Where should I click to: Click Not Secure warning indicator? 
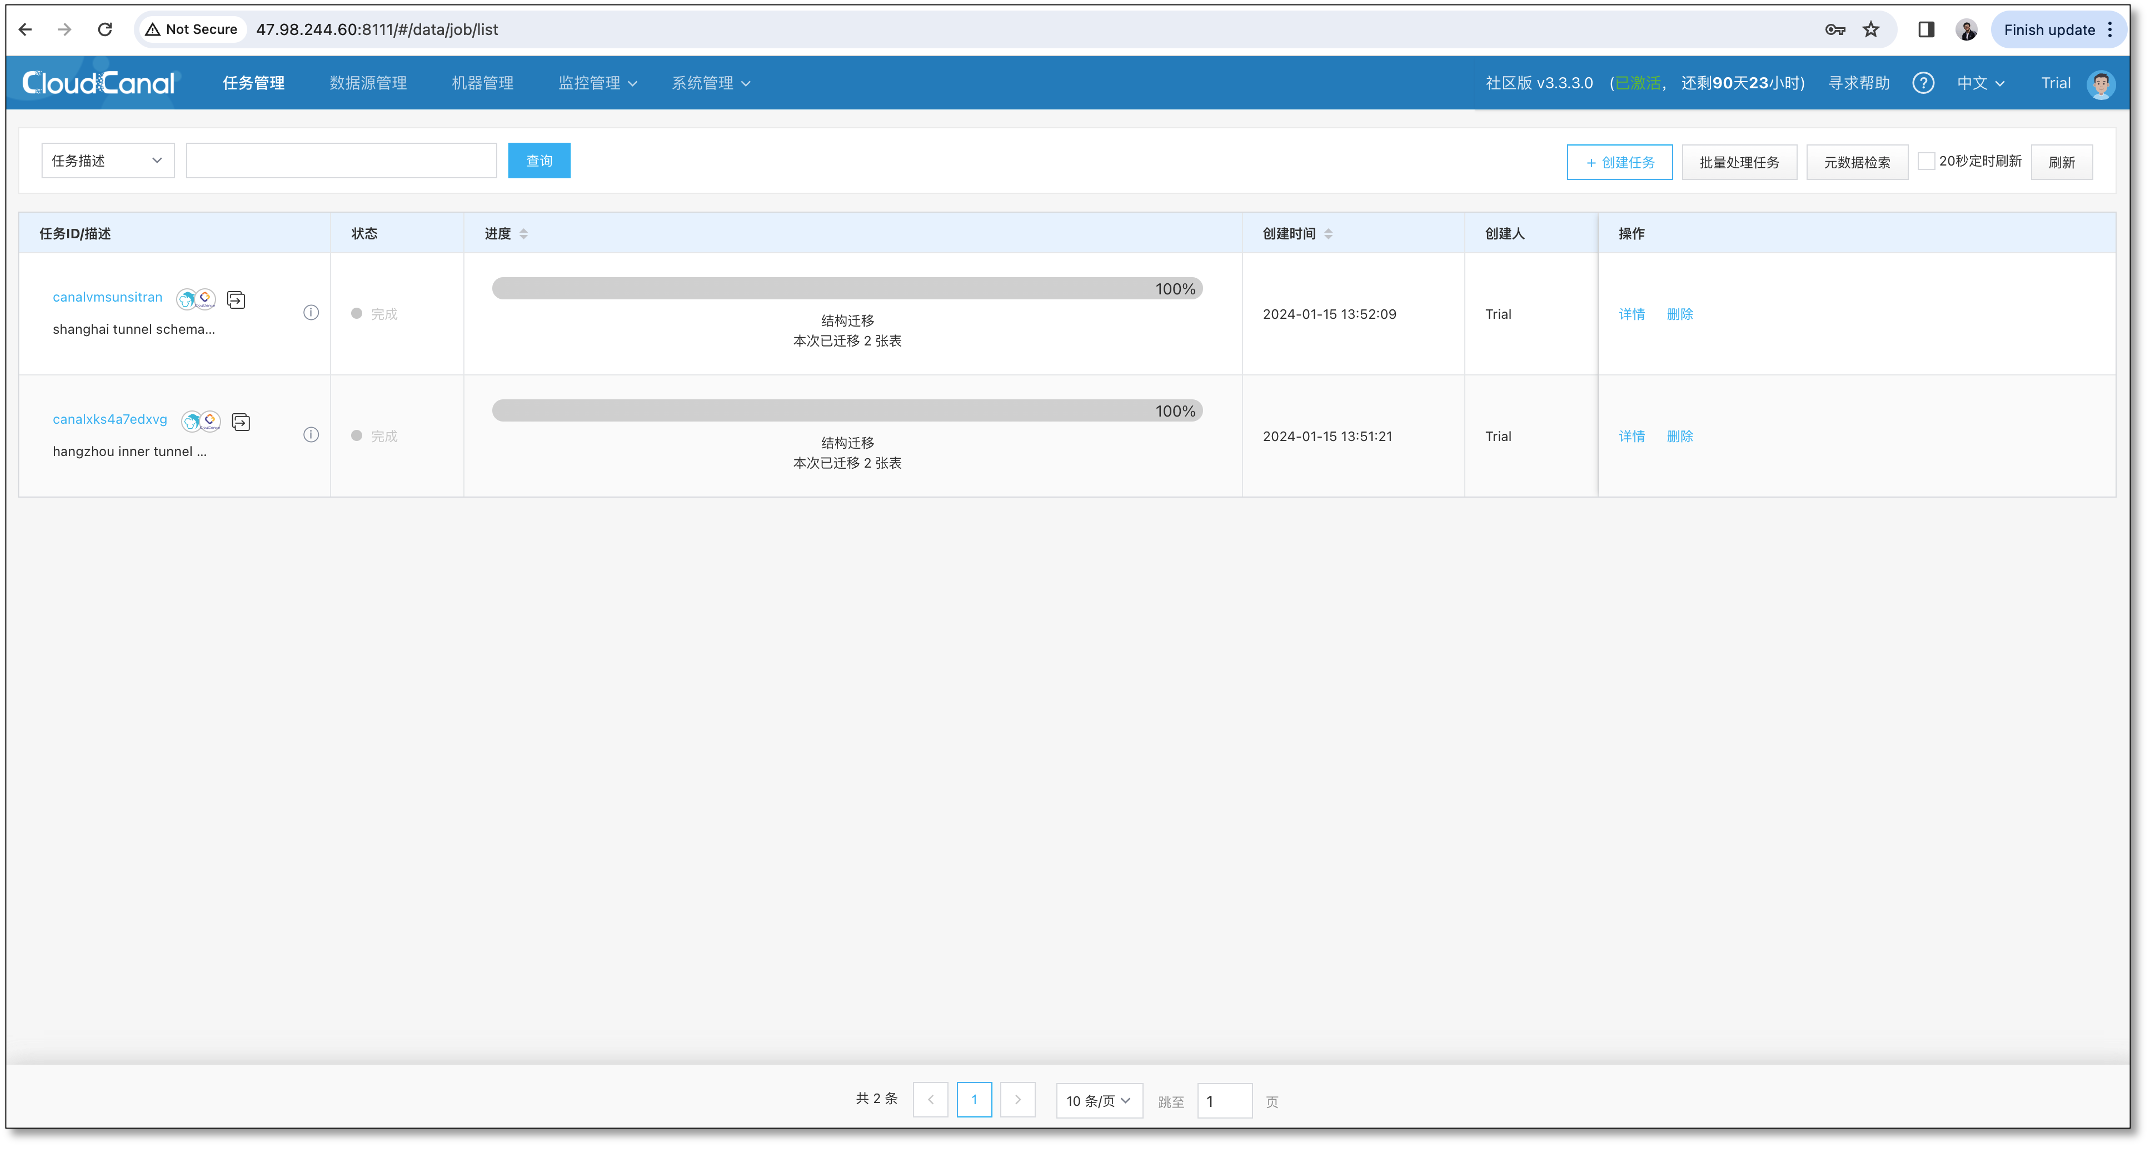pyautogui.click(x=192, y=30)
